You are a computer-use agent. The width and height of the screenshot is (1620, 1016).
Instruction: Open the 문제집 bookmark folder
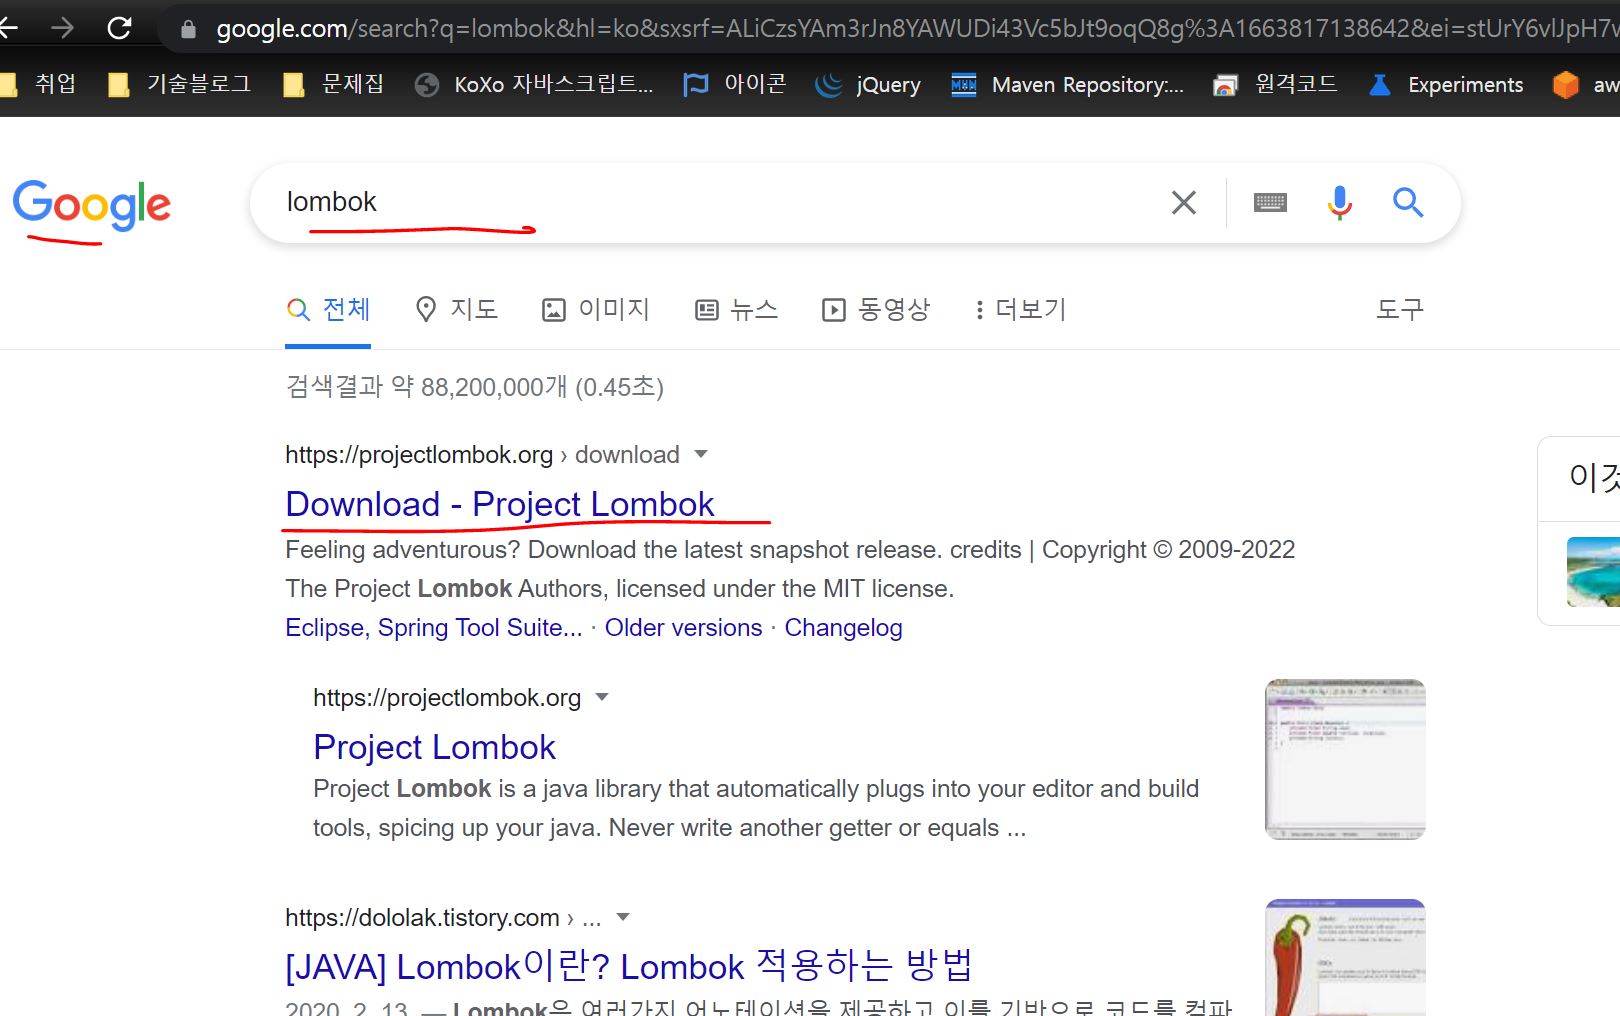(x=334, y=84)
